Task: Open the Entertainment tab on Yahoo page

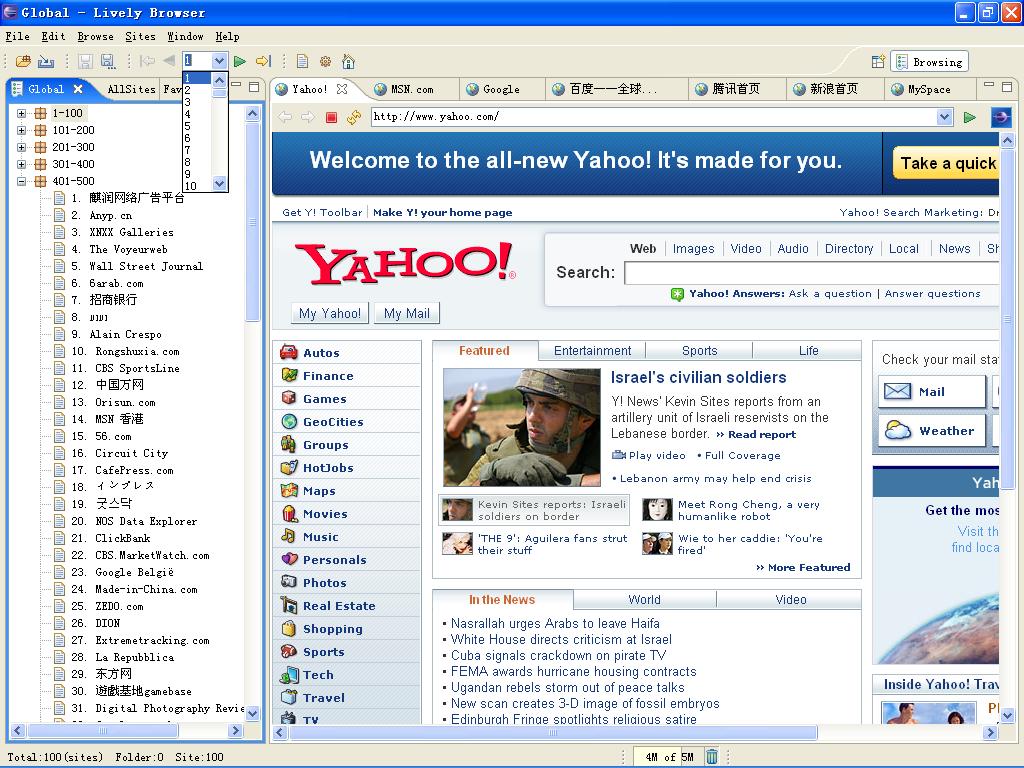Action: [592, 351]
